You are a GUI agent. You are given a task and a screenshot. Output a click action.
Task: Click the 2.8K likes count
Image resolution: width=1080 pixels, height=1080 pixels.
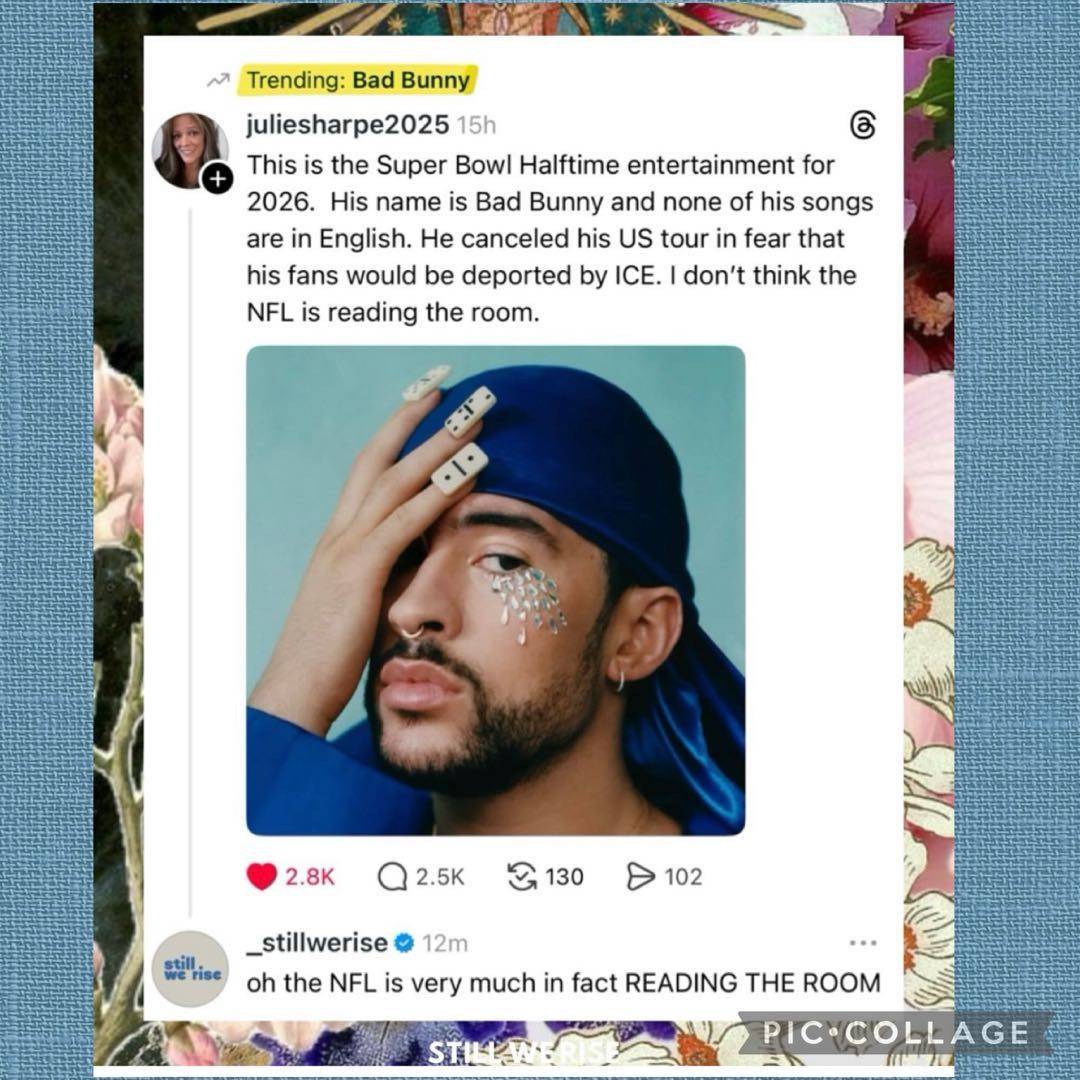[x=310, y=877]
